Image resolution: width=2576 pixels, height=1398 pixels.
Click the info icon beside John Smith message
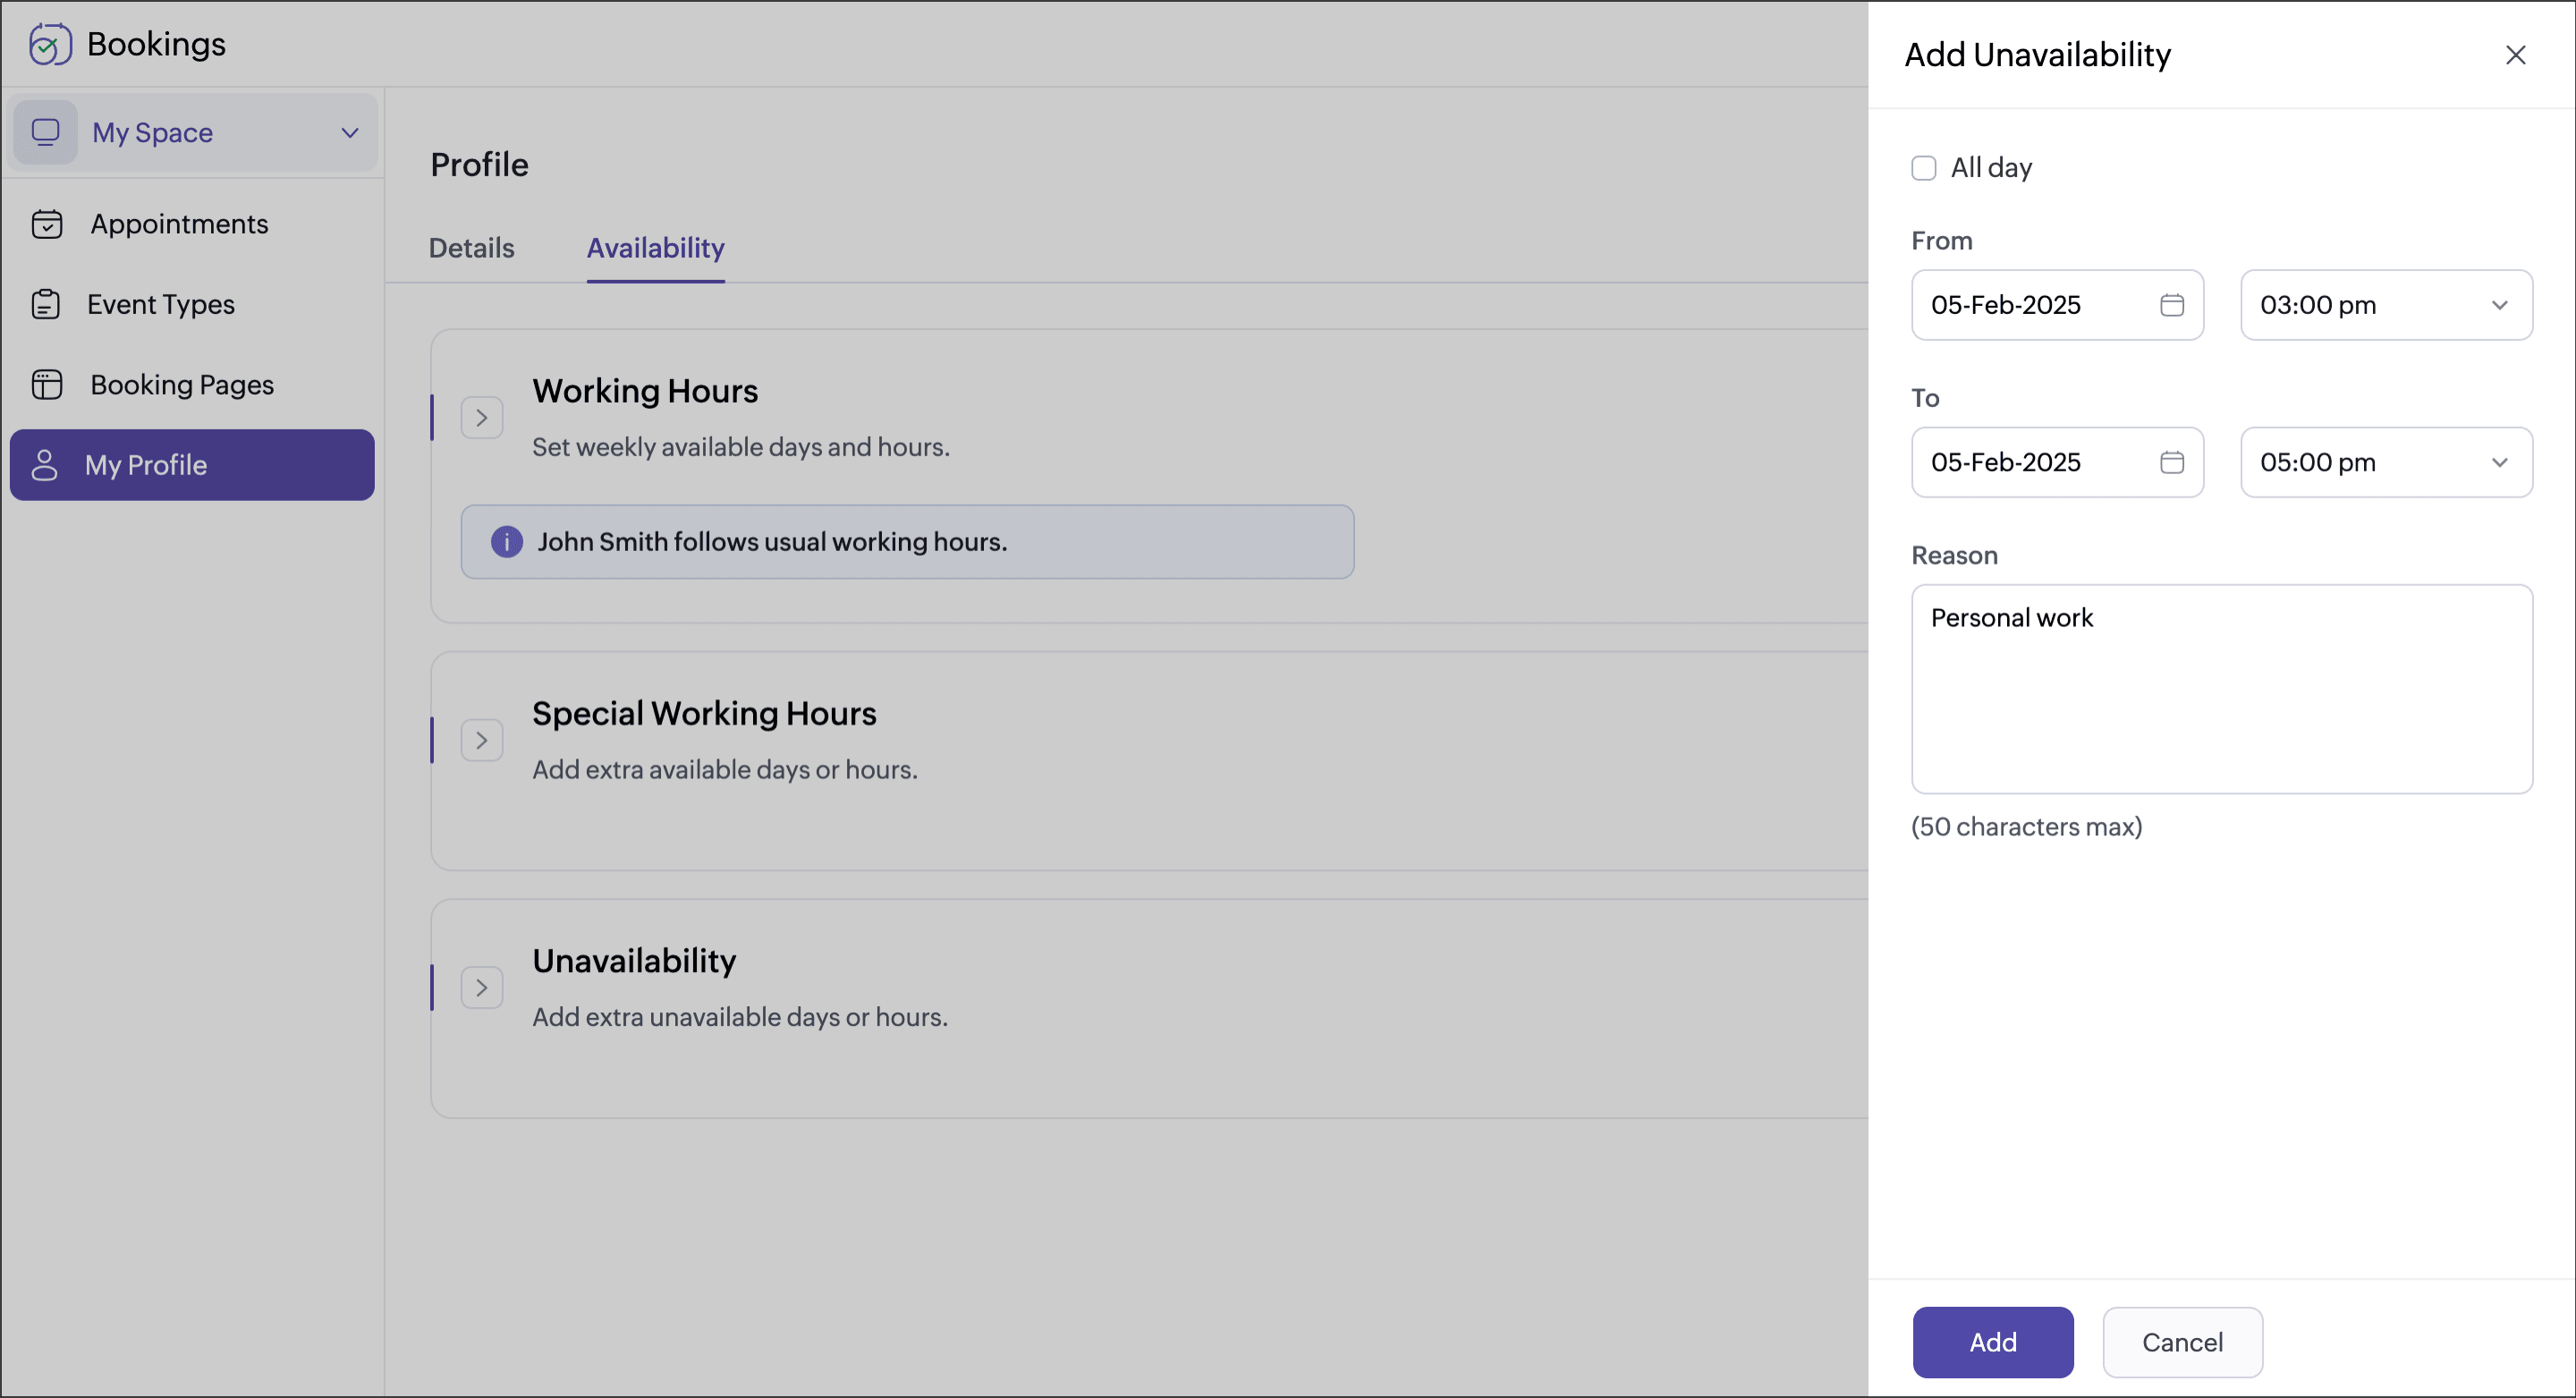[507, 542]
